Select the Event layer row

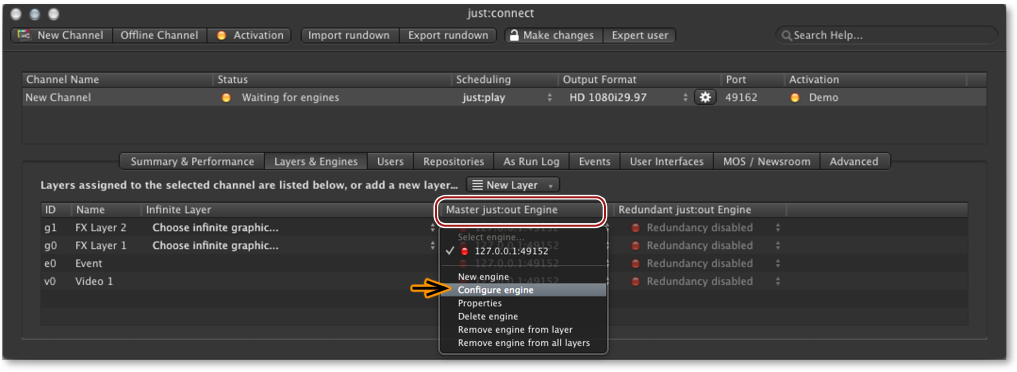(x=89, y=264)
